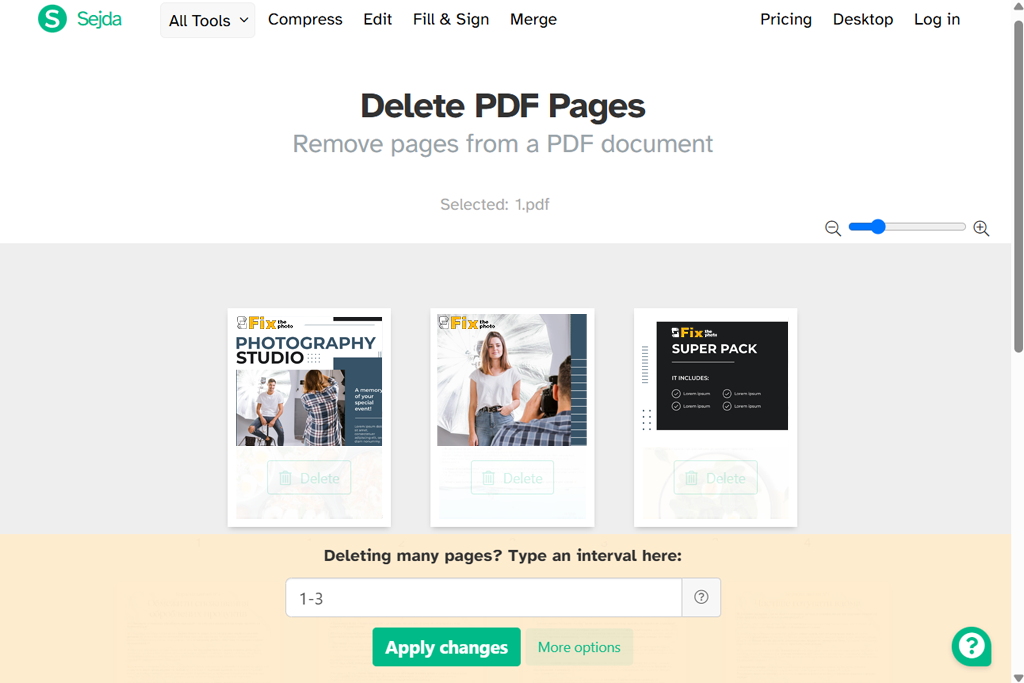Open the Merge tool link

tap(533, 20)
